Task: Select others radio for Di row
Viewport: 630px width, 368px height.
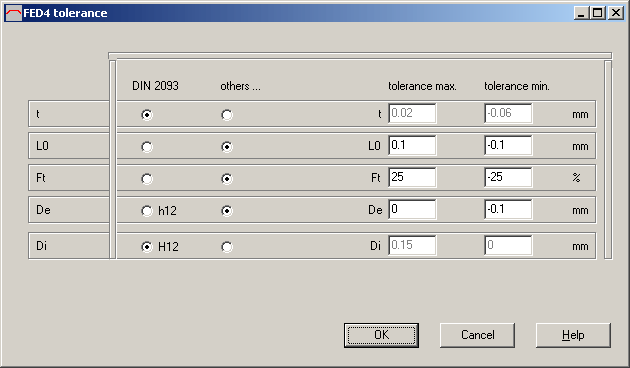Action: tap(227, 246)
